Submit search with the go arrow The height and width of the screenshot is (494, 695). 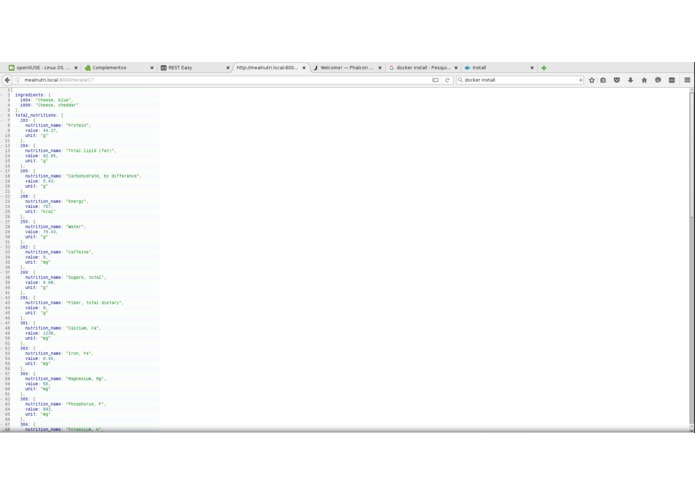(580, 80)
